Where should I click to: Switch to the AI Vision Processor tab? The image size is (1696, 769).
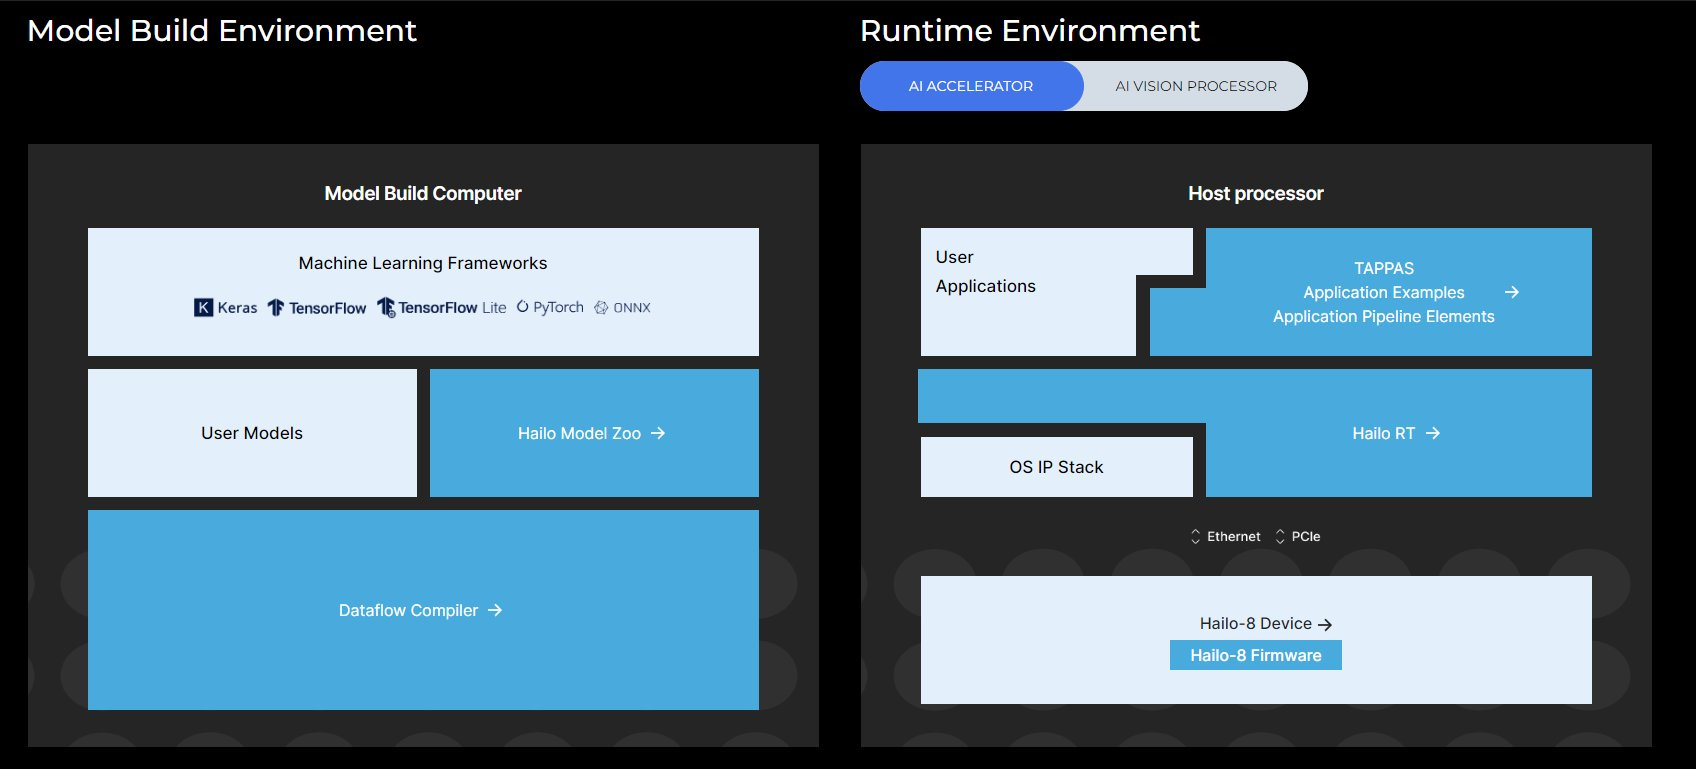pos(1196,86)
